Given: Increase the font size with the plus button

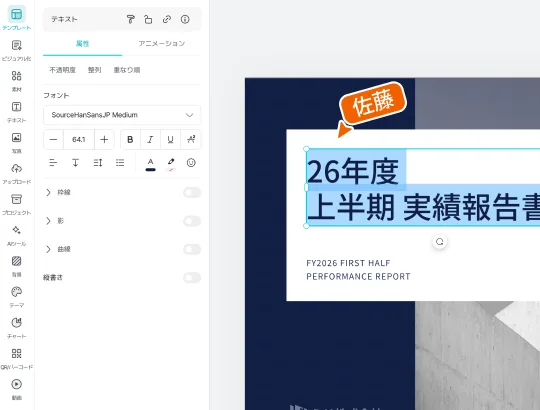Looking at the screenshot, I should click(x=104, y=139).
